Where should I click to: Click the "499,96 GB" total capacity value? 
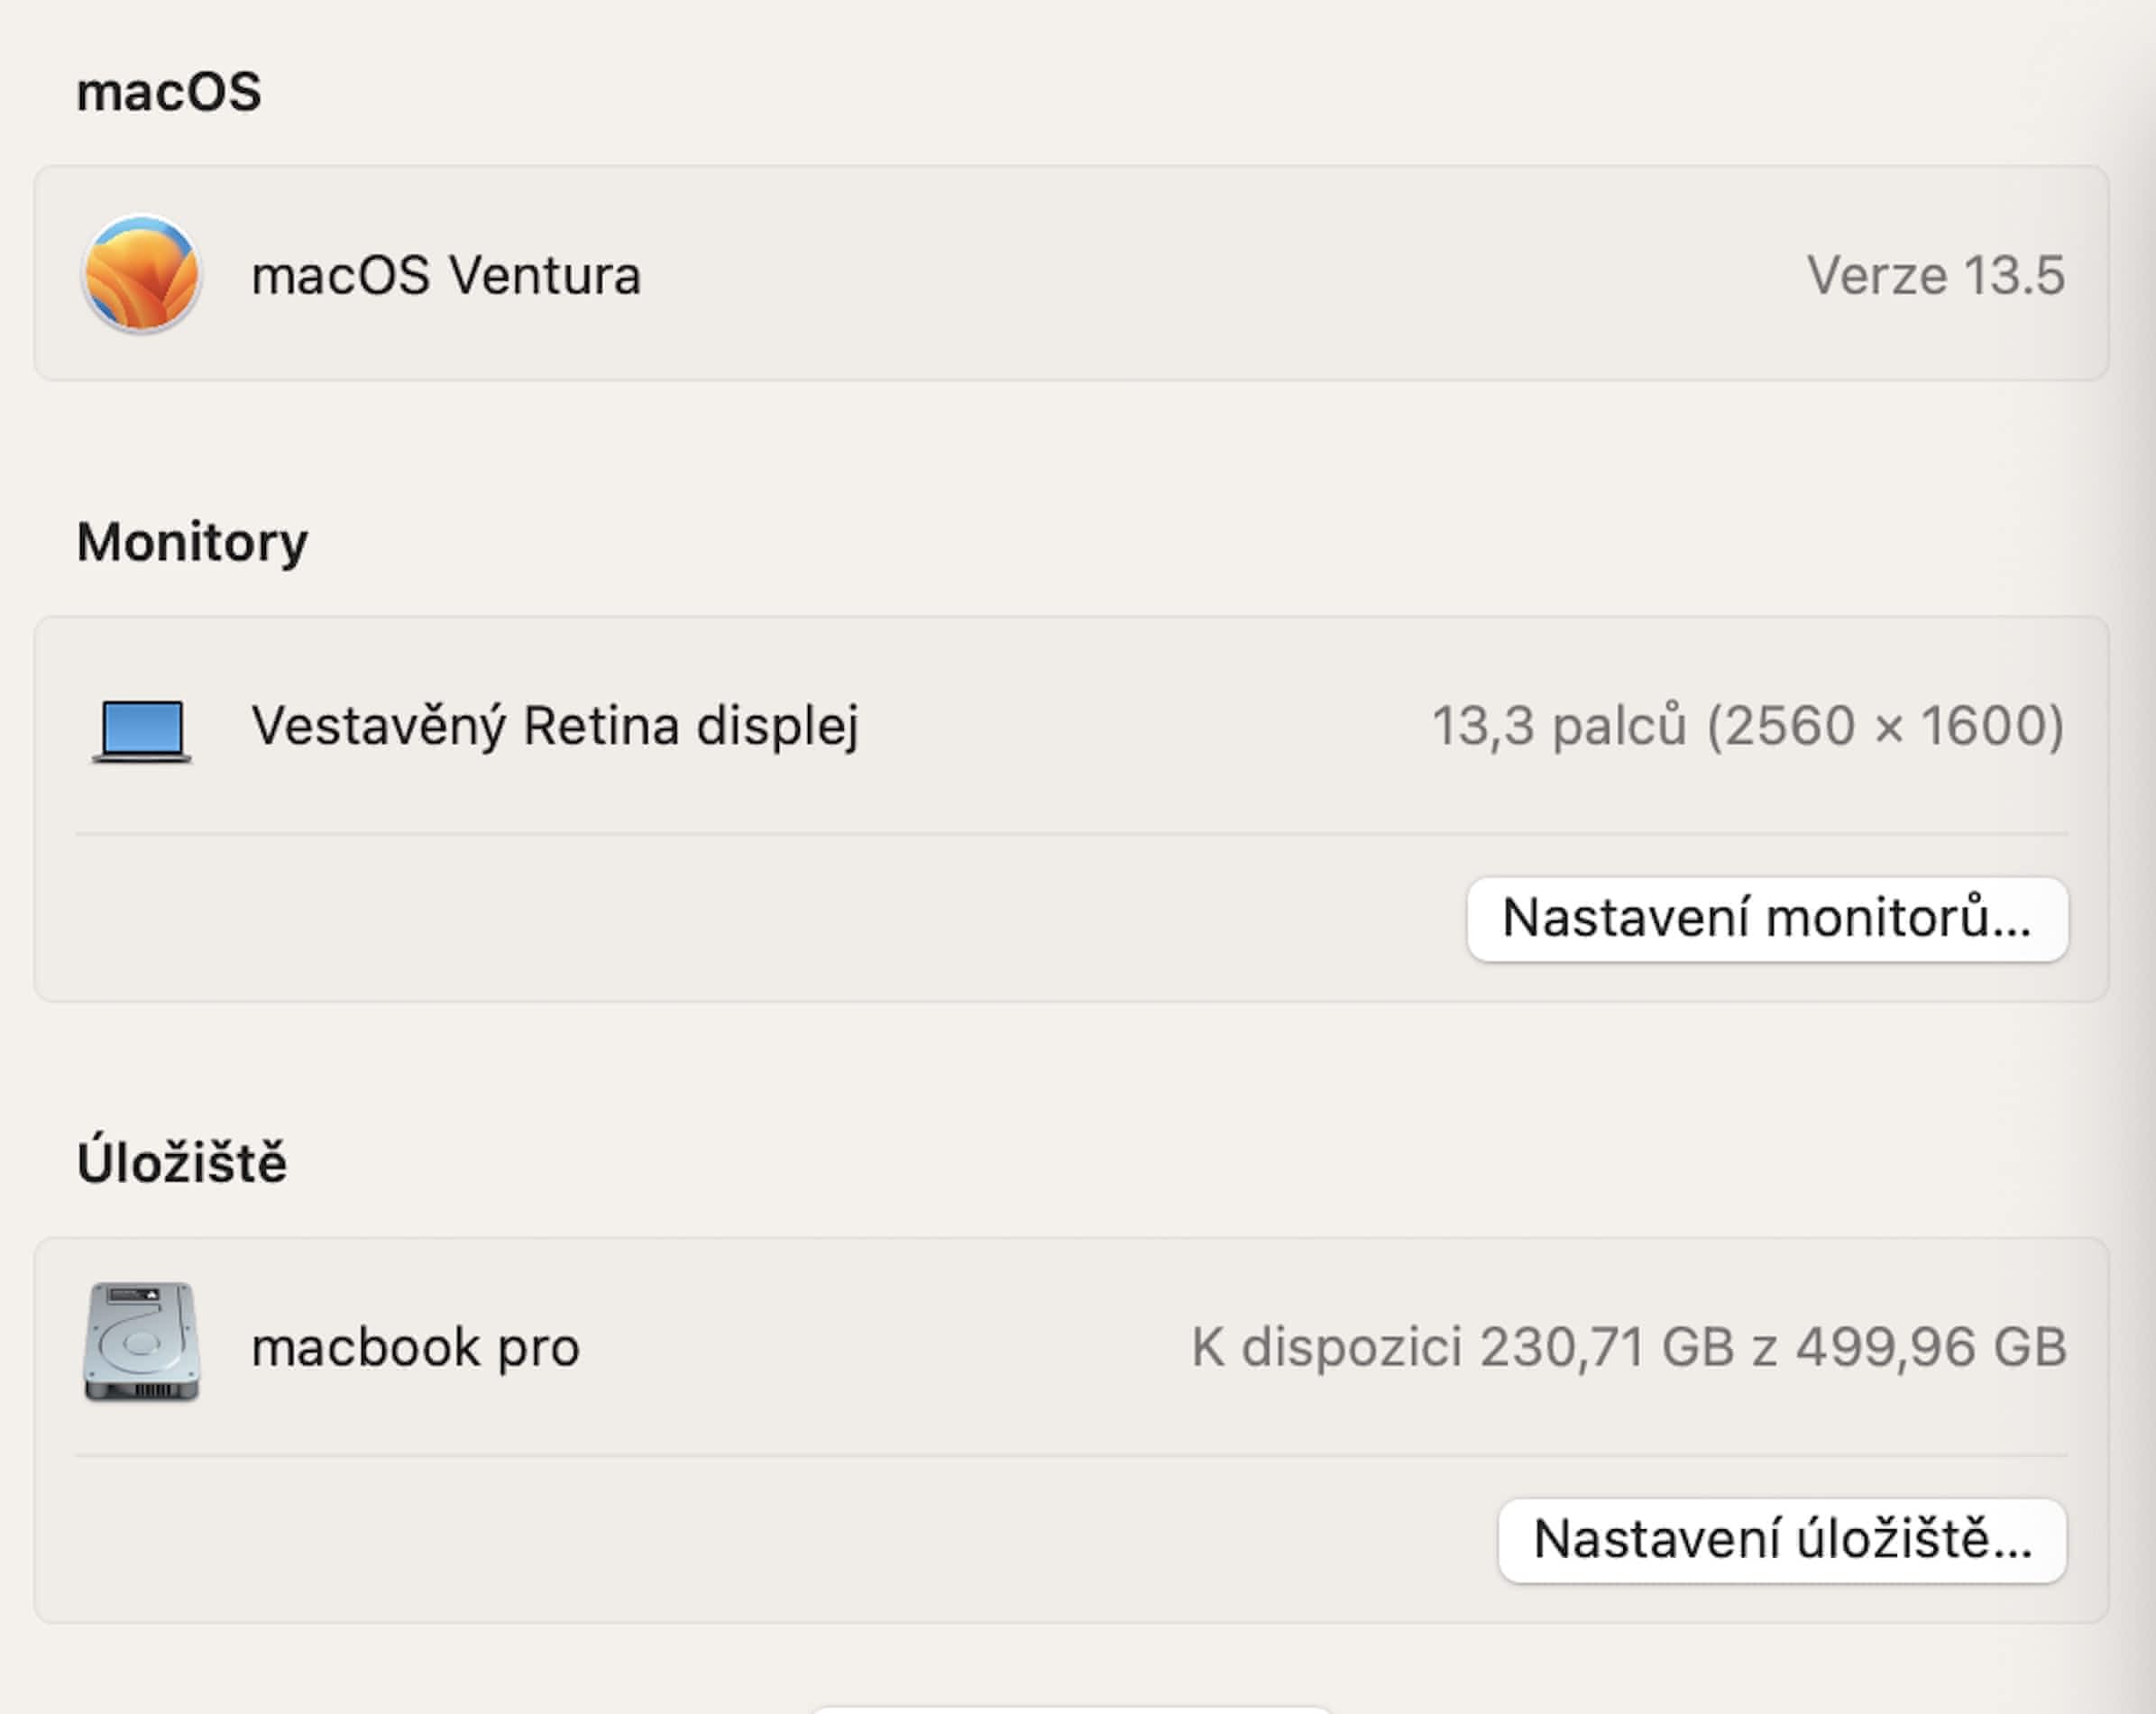[x=1930, y=1348]
